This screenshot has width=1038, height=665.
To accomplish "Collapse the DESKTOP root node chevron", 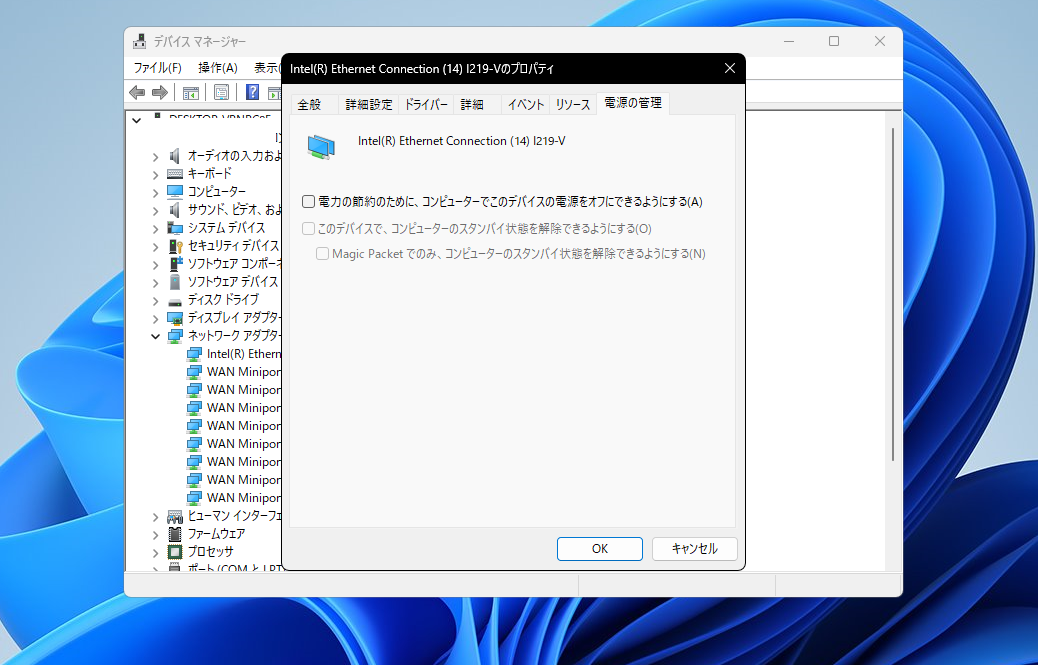I will tap(136, 120).
